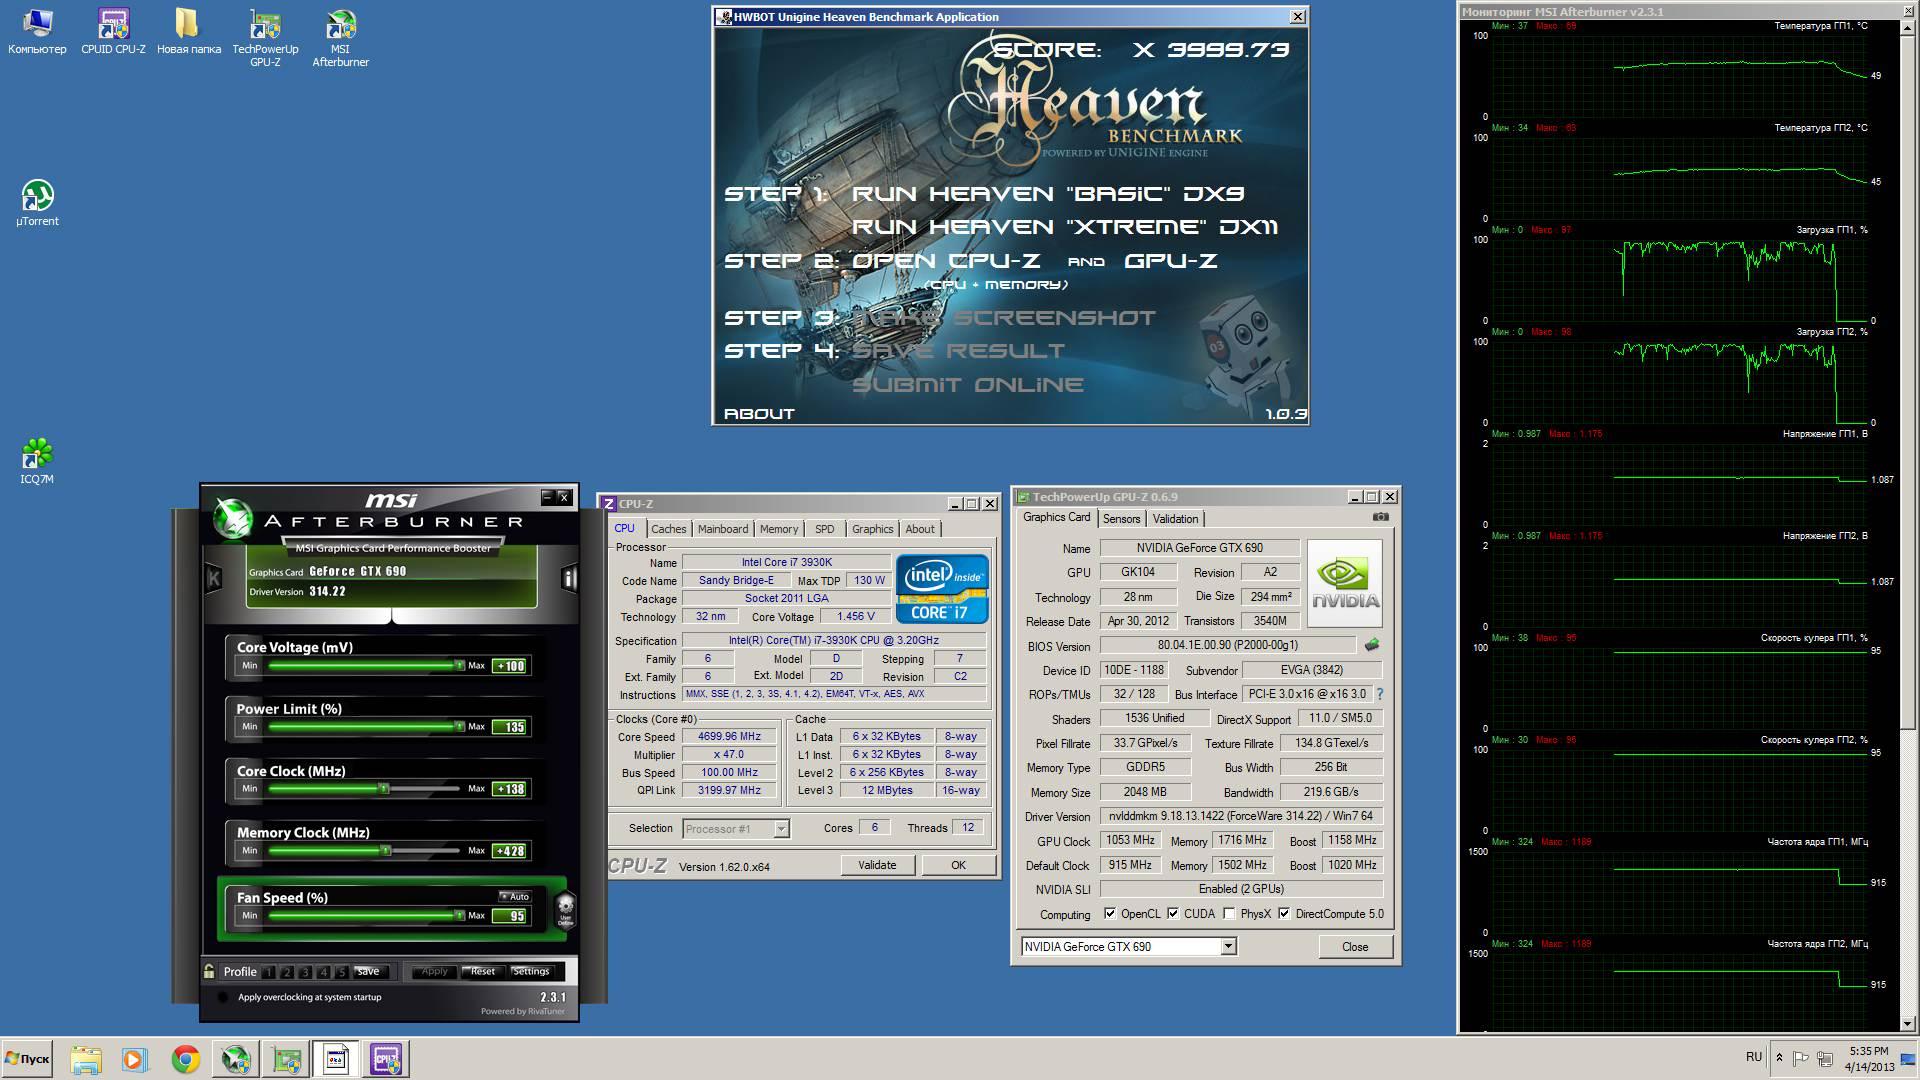Click the Validate button in CPU-Z

point(877,865)
